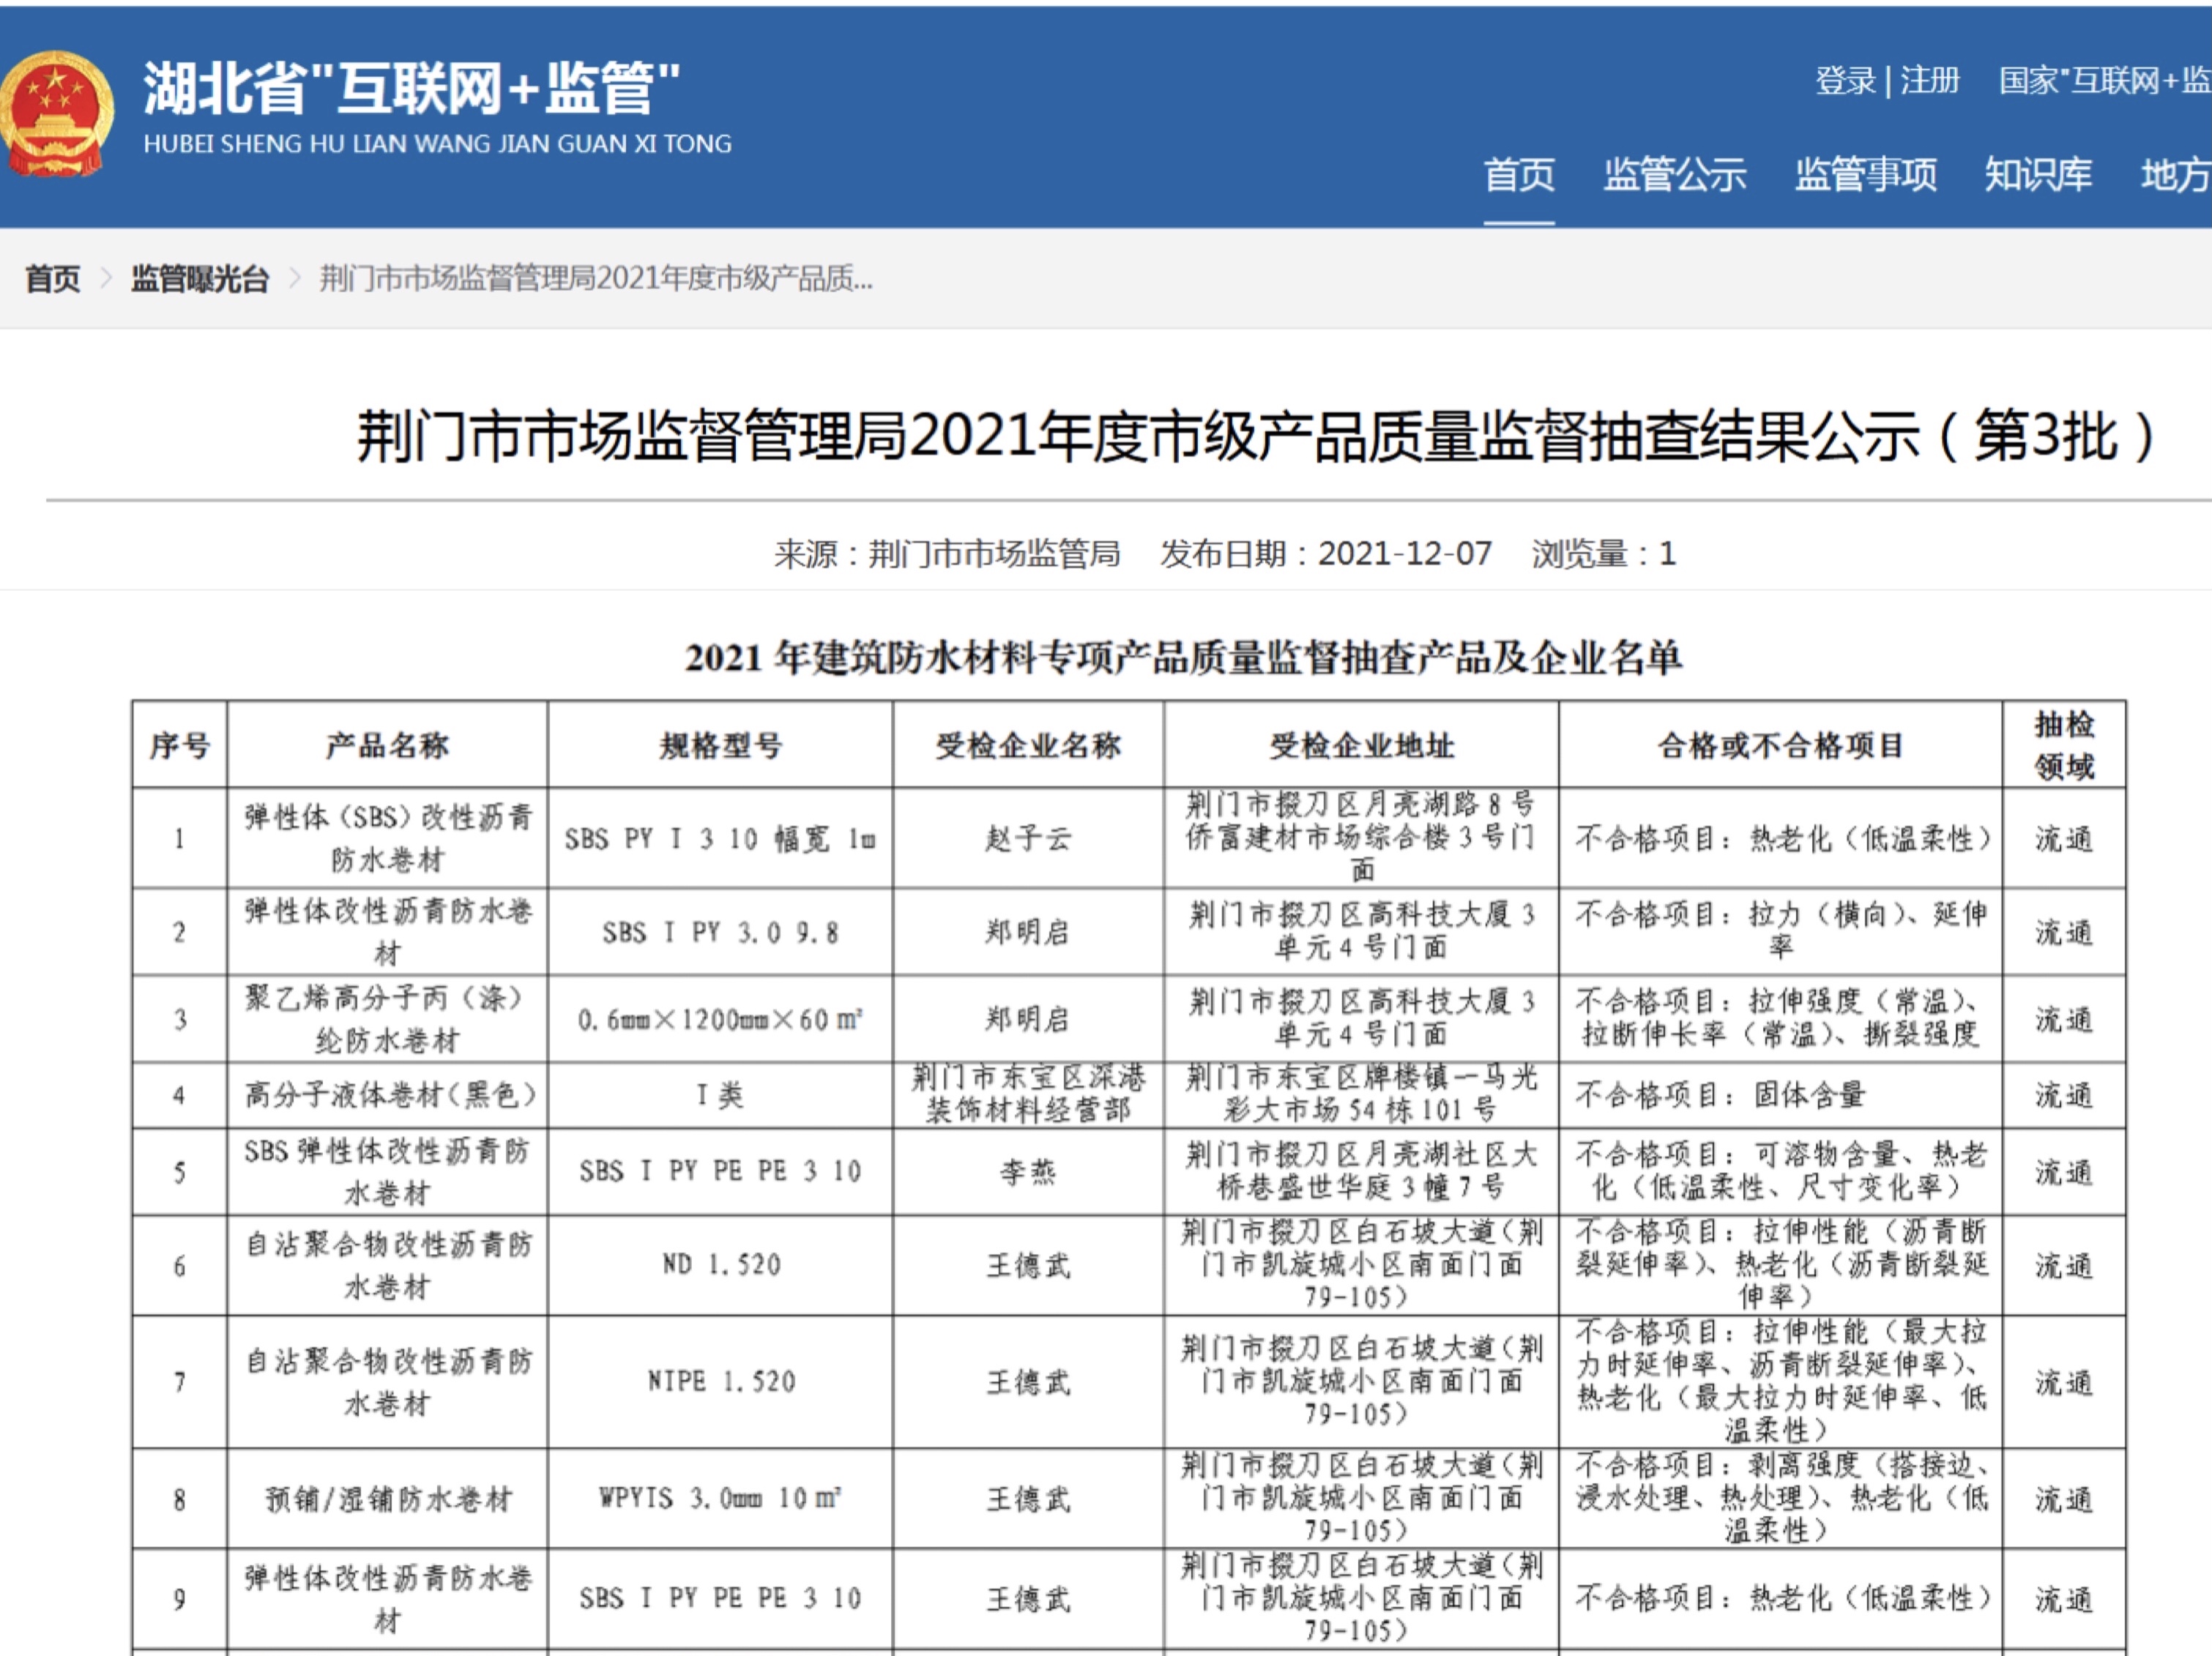Click the 受检企业名称 column header
The image size is (2212, 1656).
pos(1028,745)
